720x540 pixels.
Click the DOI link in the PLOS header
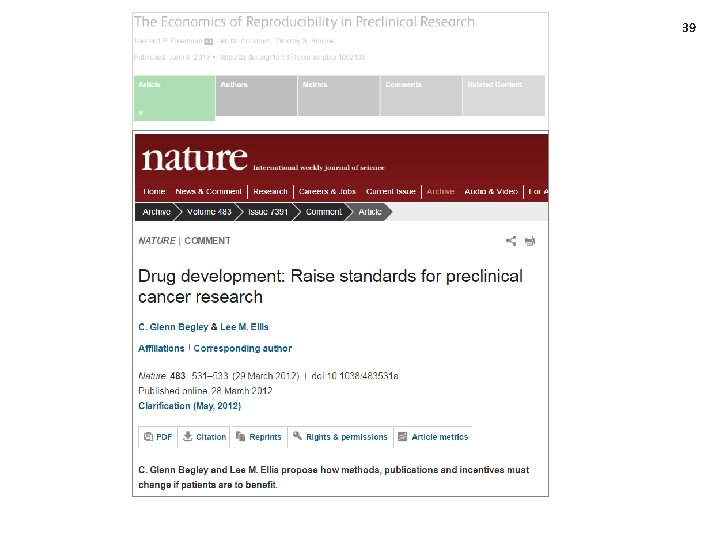pyautogui.click(x=293, y=57)
